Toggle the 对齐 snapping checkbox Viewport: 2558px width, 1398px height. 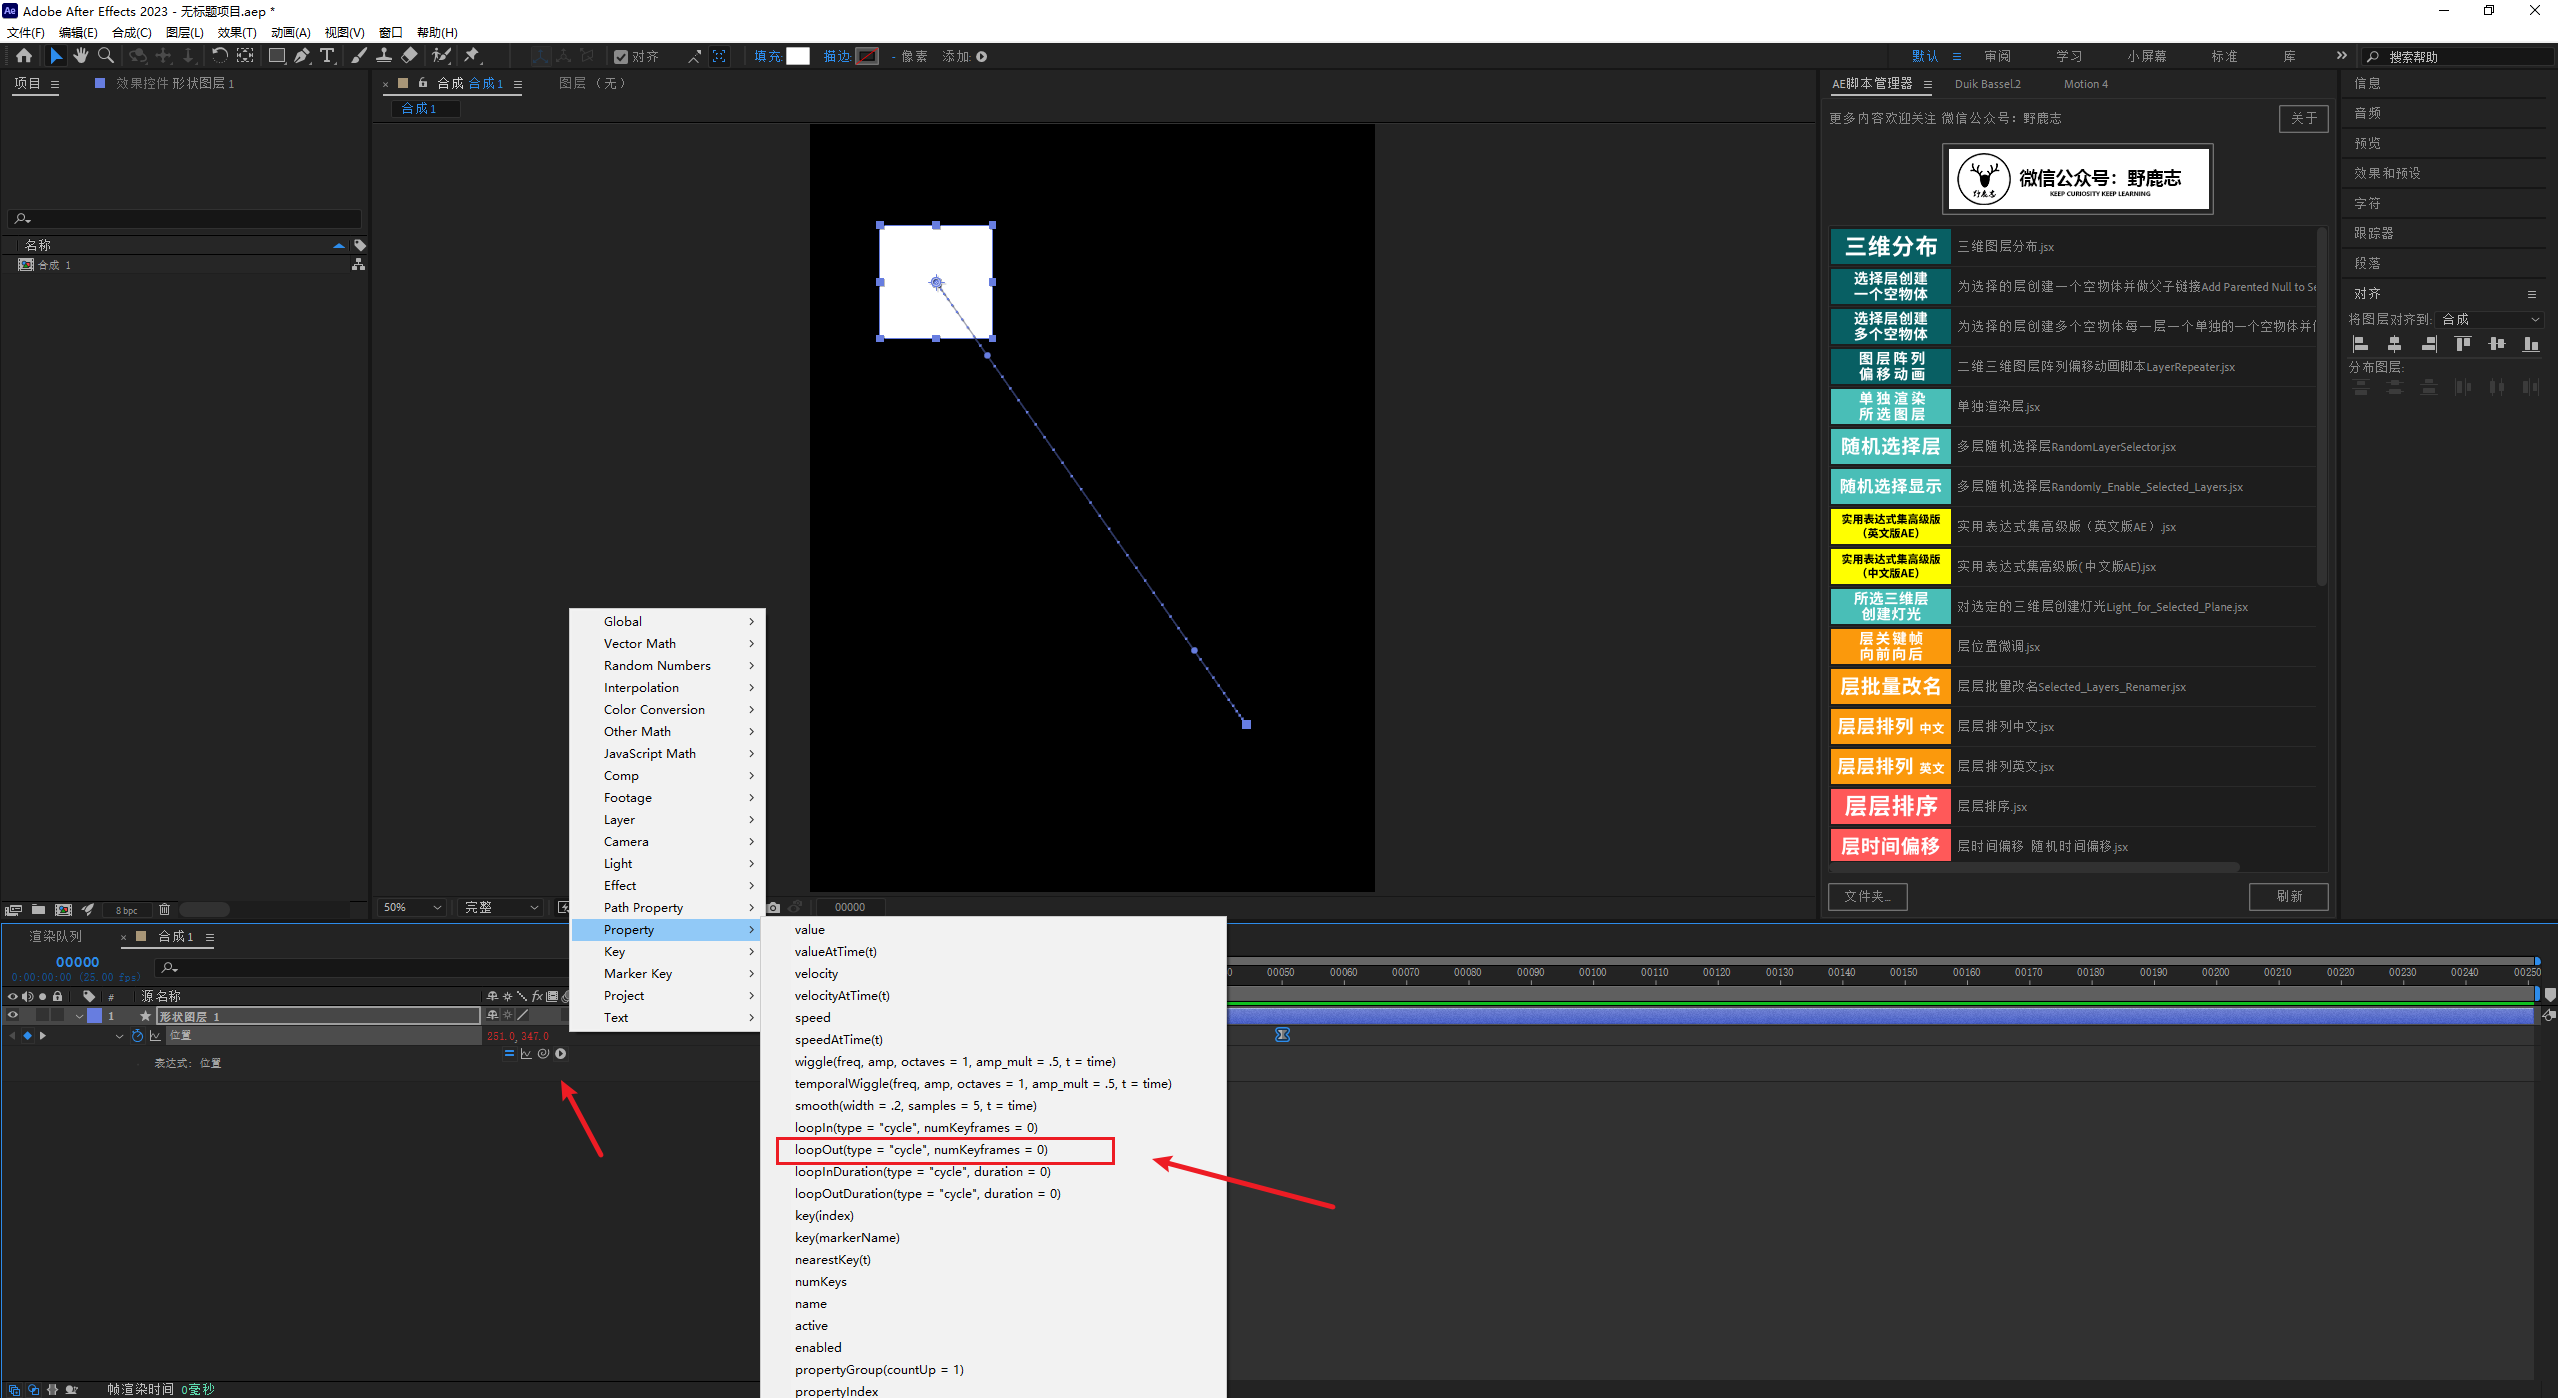pos(621,57)
